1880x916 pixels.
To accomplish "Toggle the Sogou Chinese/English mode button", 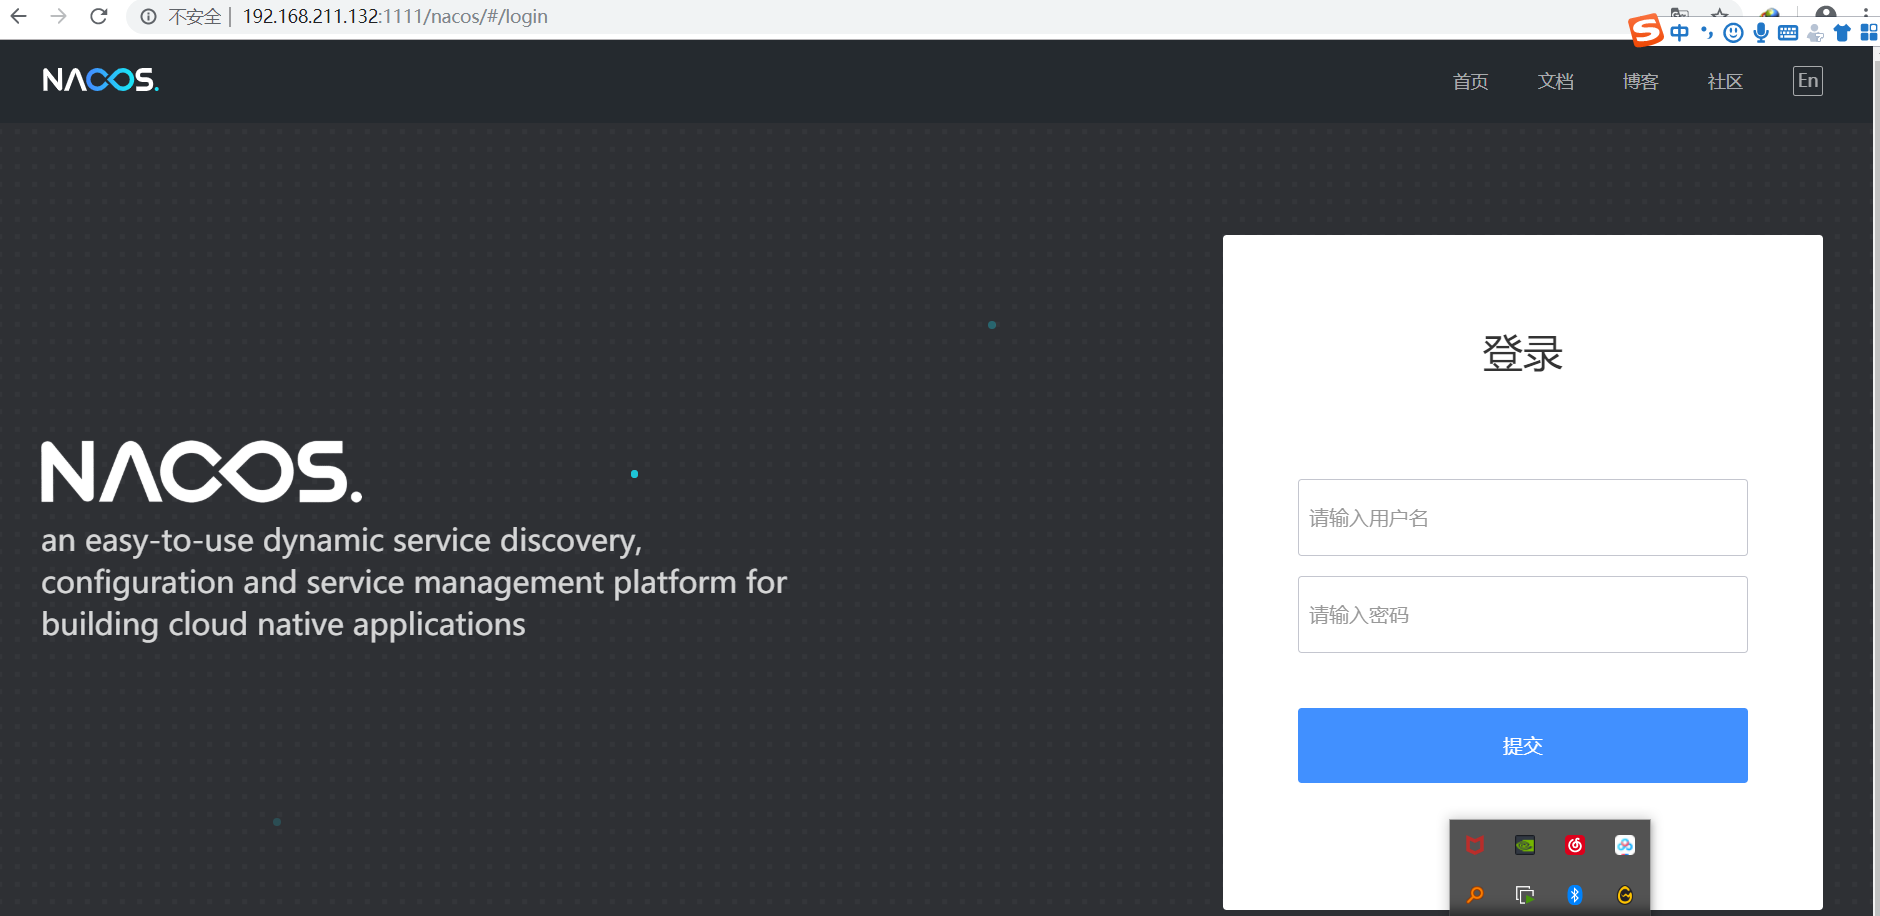I will coord(1680,33).
